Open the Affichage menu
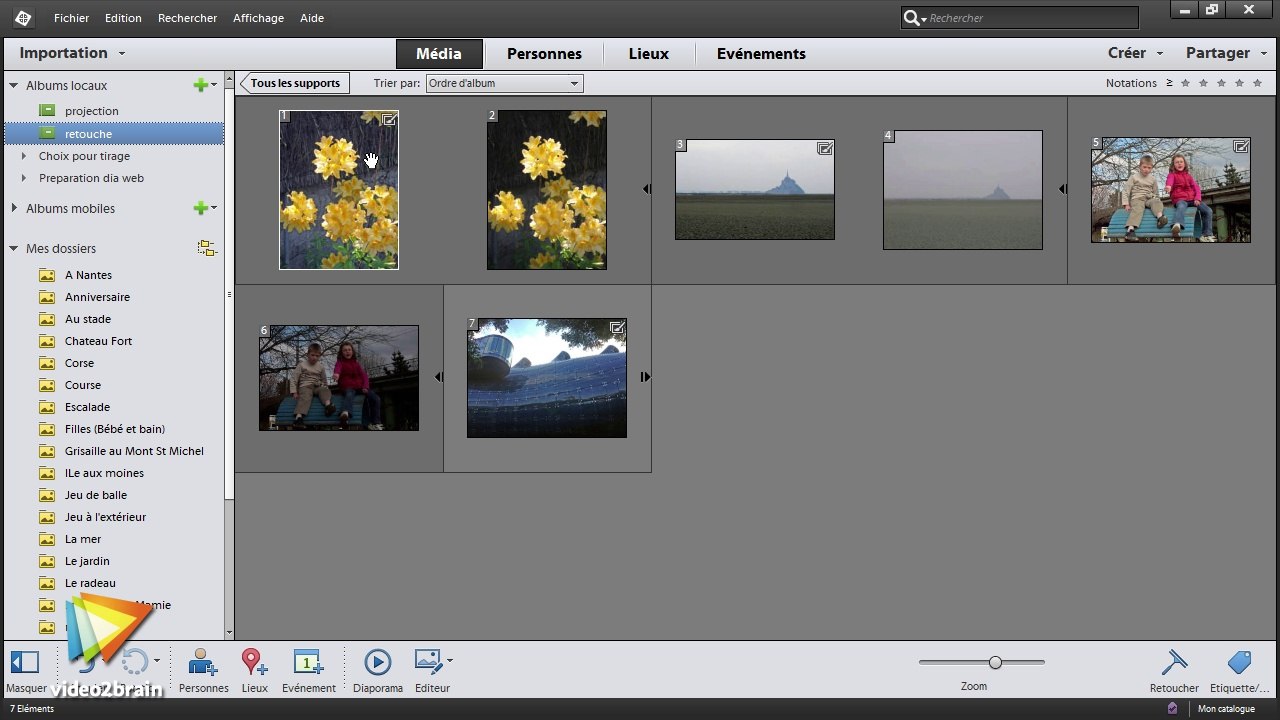 coord(258,18)
